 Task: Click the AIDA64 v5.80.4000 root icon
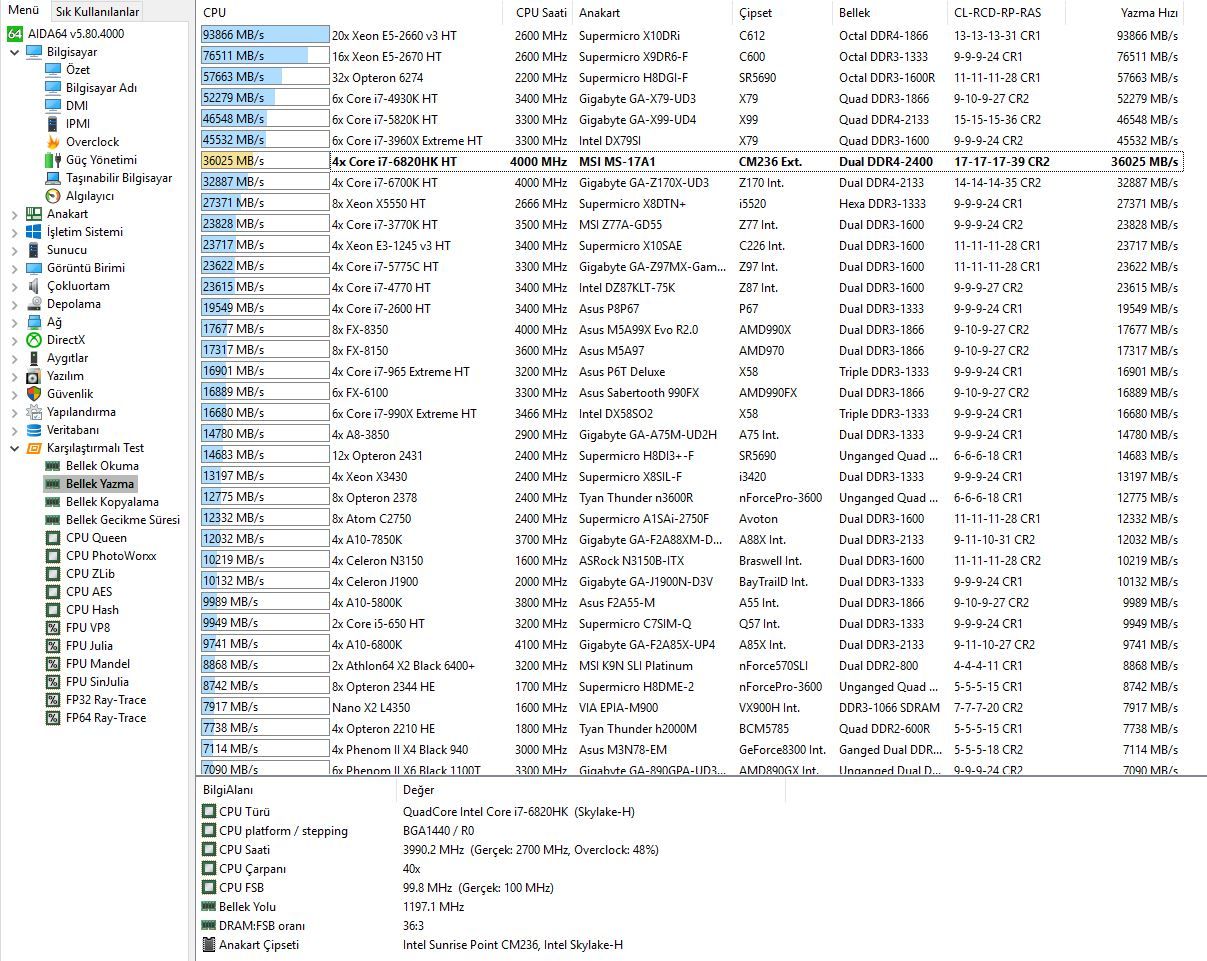tap(15, 33)
